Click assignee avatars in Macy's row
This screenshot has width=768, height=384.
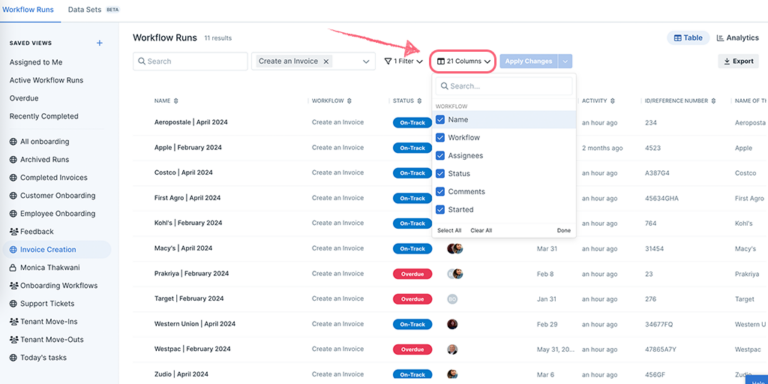[455, 248]
